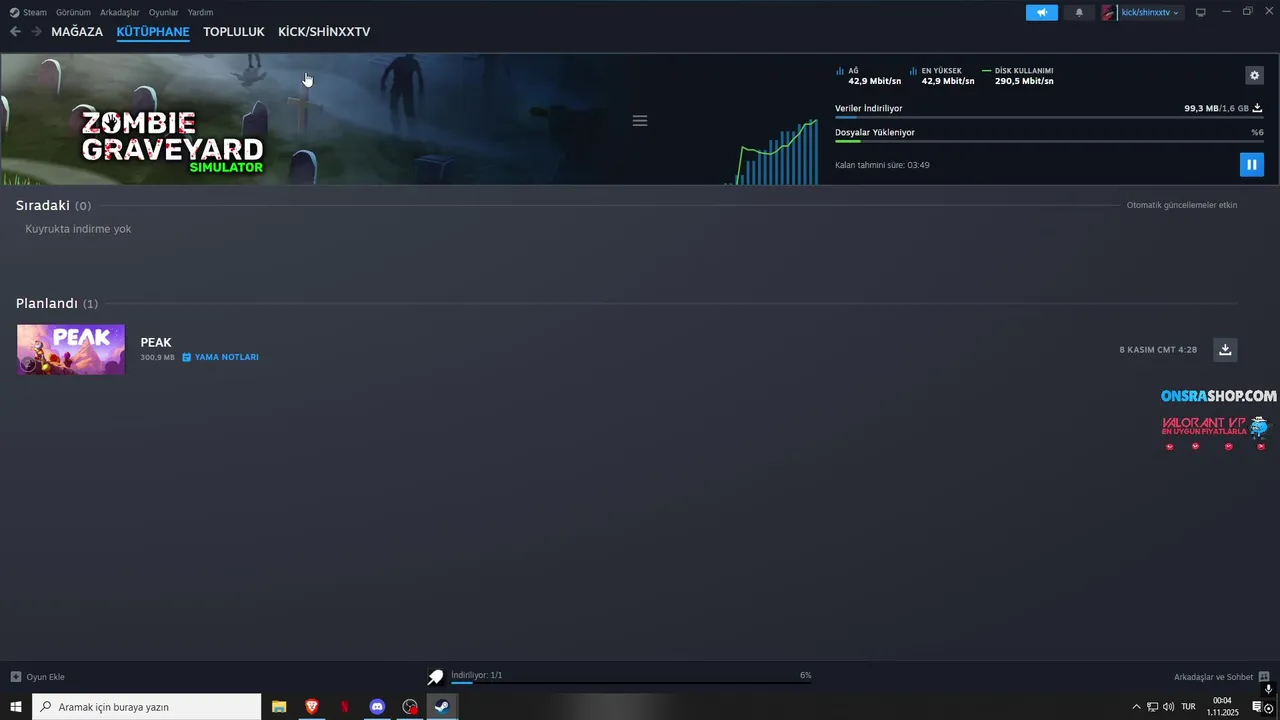Viewport: 1280px width, 720px height.
Task: Open the volume speaker tray icon
Action: [x=1168, y=707]
